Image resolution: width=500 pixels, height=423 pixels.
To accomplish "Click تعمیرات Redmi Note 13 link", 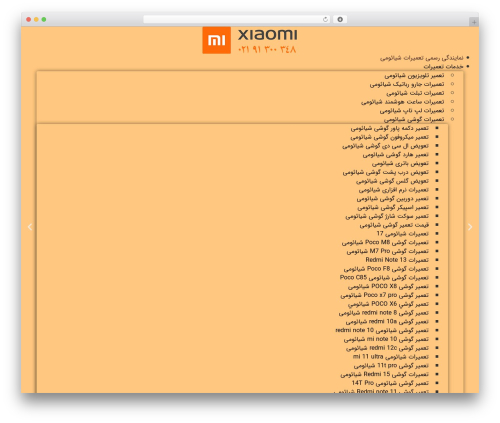I will pyautogui.click(x=397, y=260).
